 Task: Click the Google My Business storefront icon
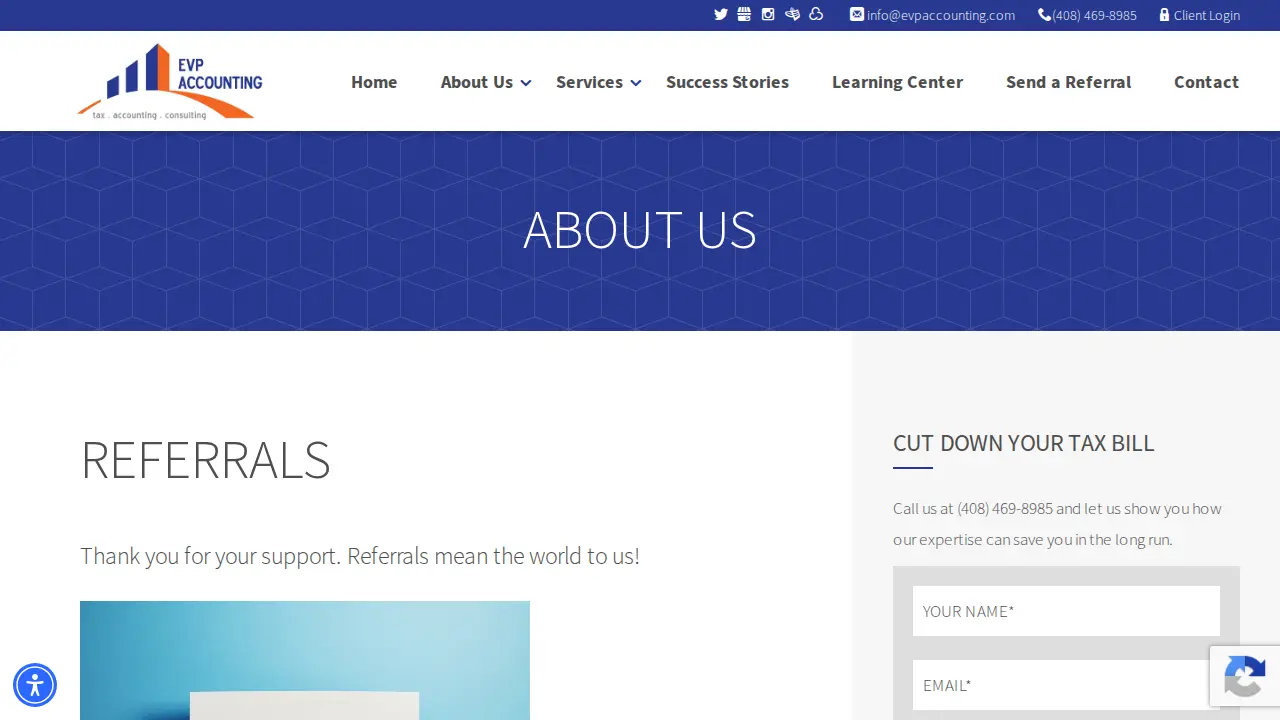click(744, 15)
